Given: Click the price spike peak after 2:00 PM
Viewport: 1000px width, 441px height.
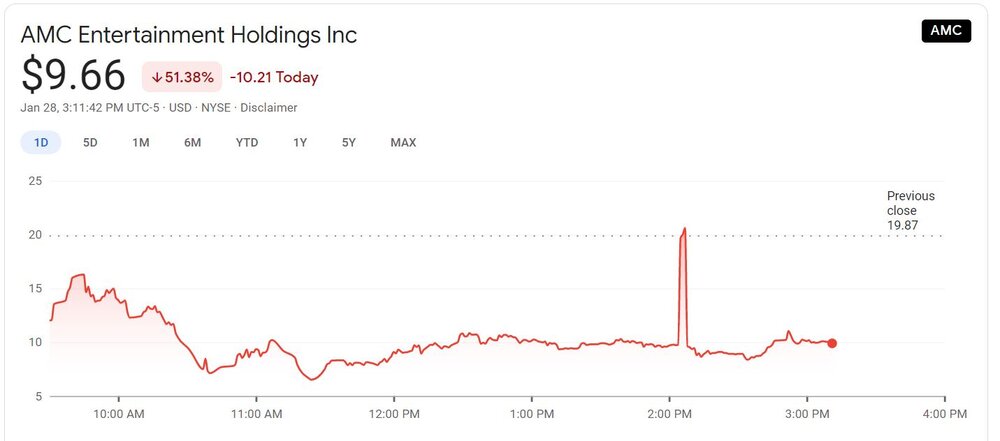Looking at the screenshot, I should [684, 229].
